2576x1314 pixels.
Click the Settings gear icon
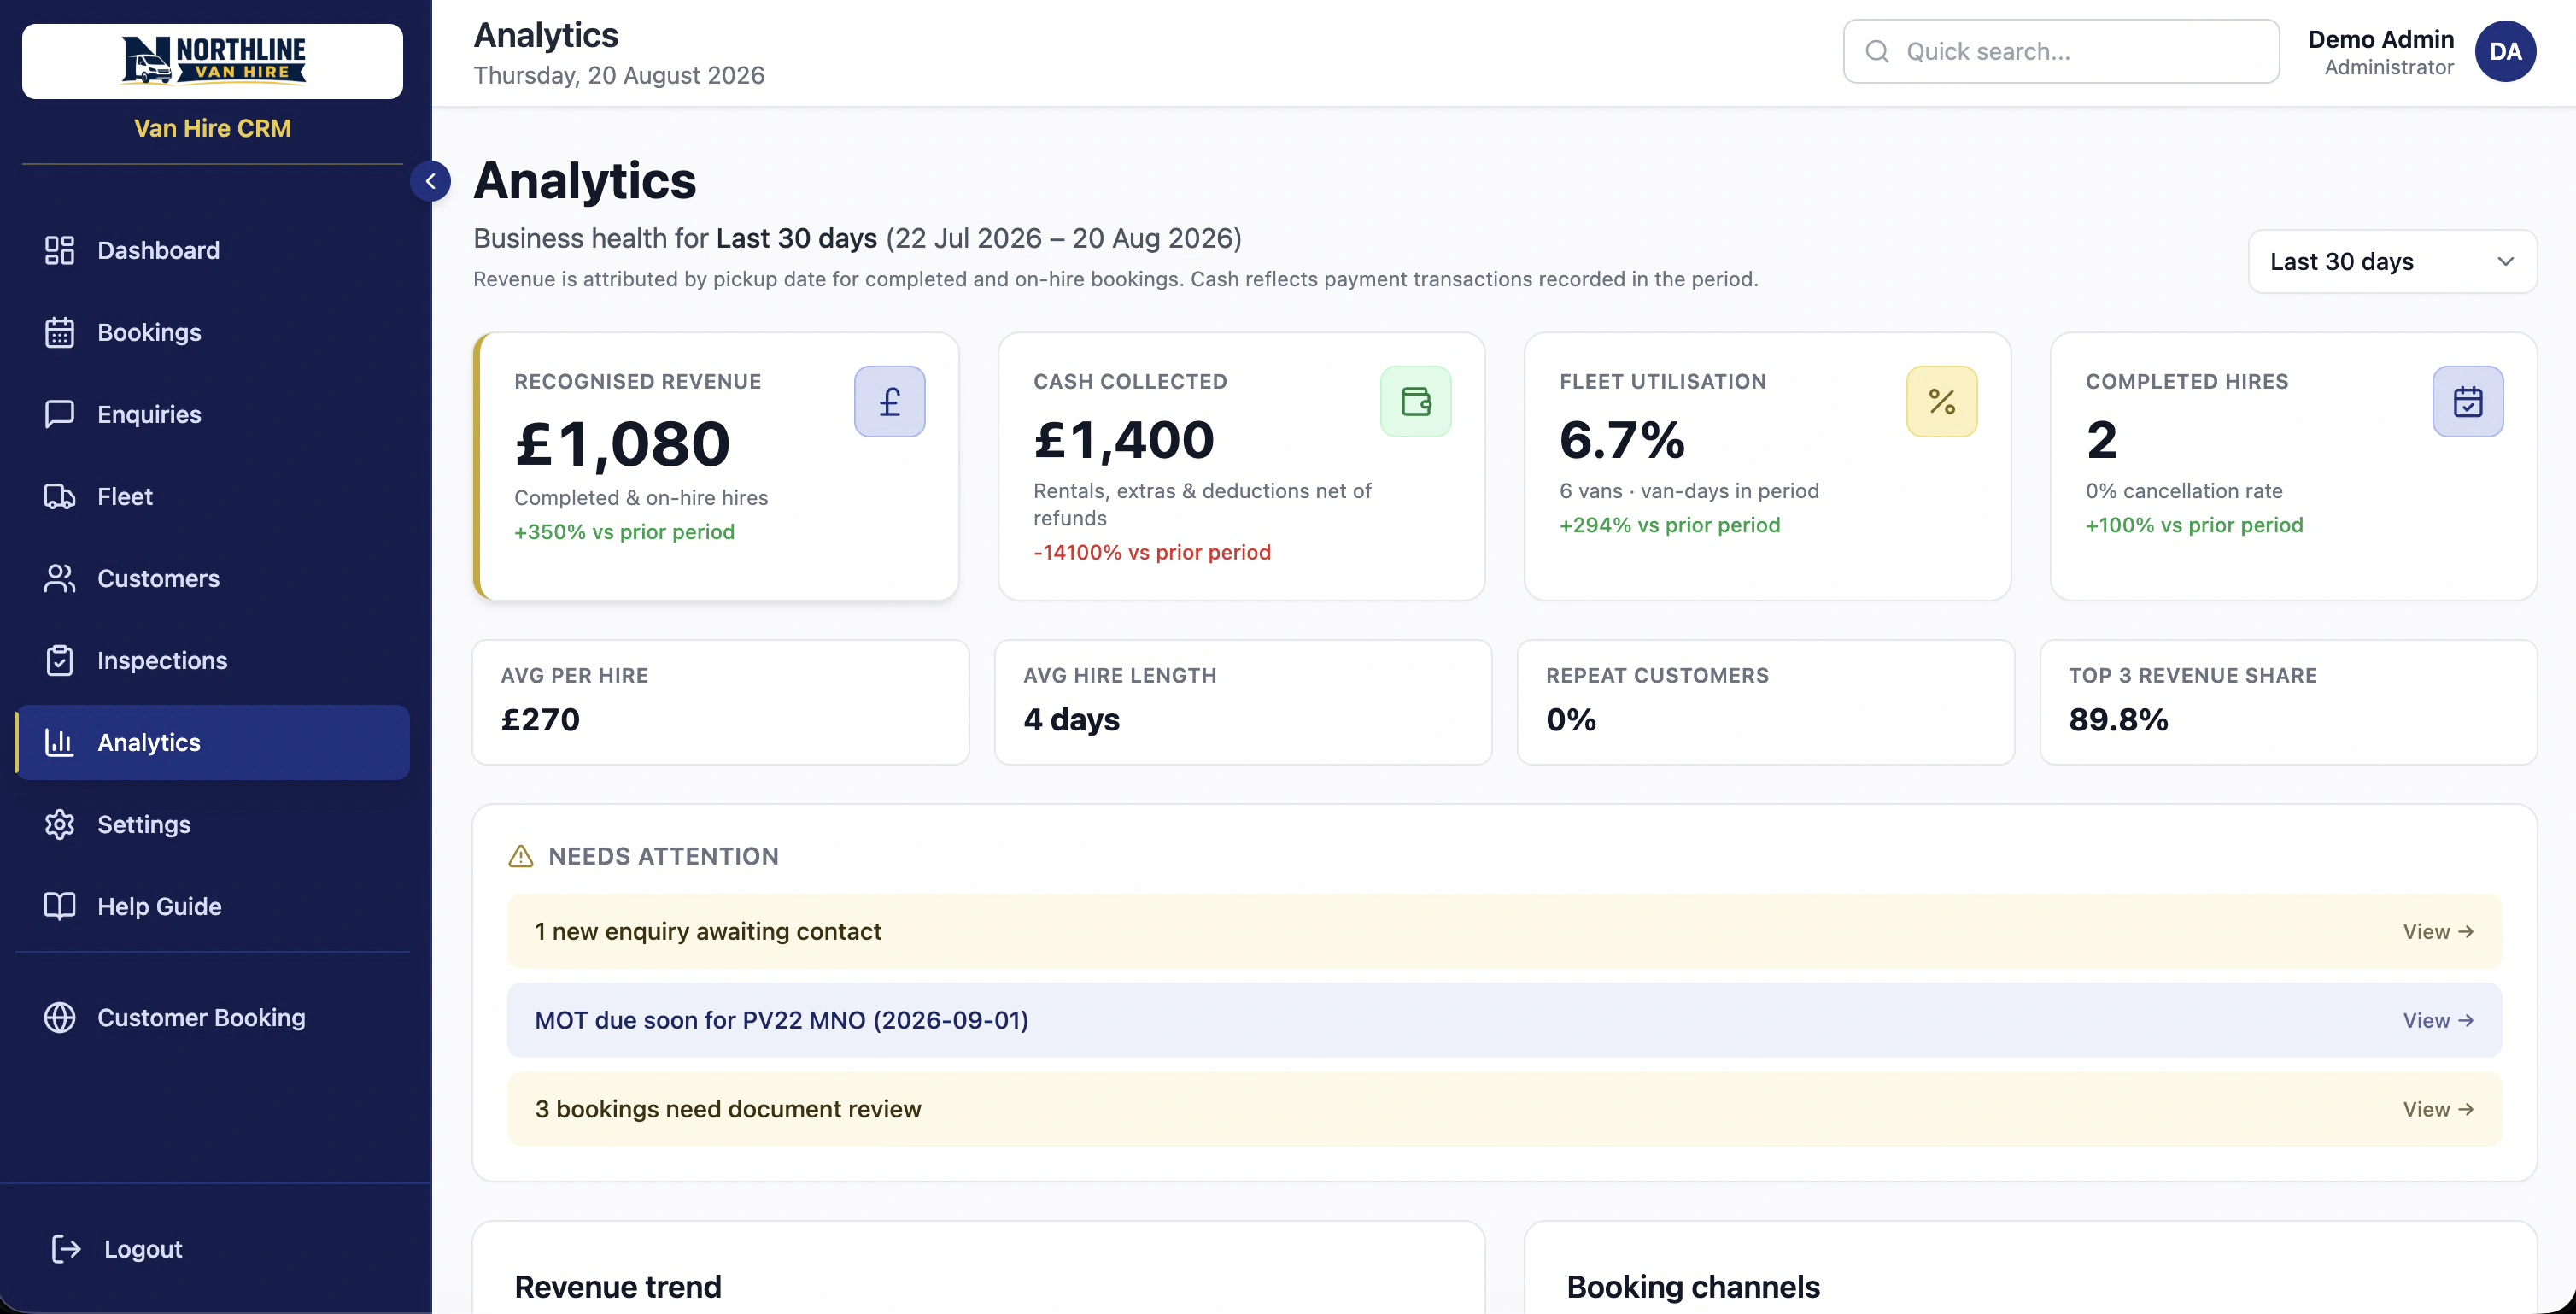pyautogui.click(x=60, y=824)
